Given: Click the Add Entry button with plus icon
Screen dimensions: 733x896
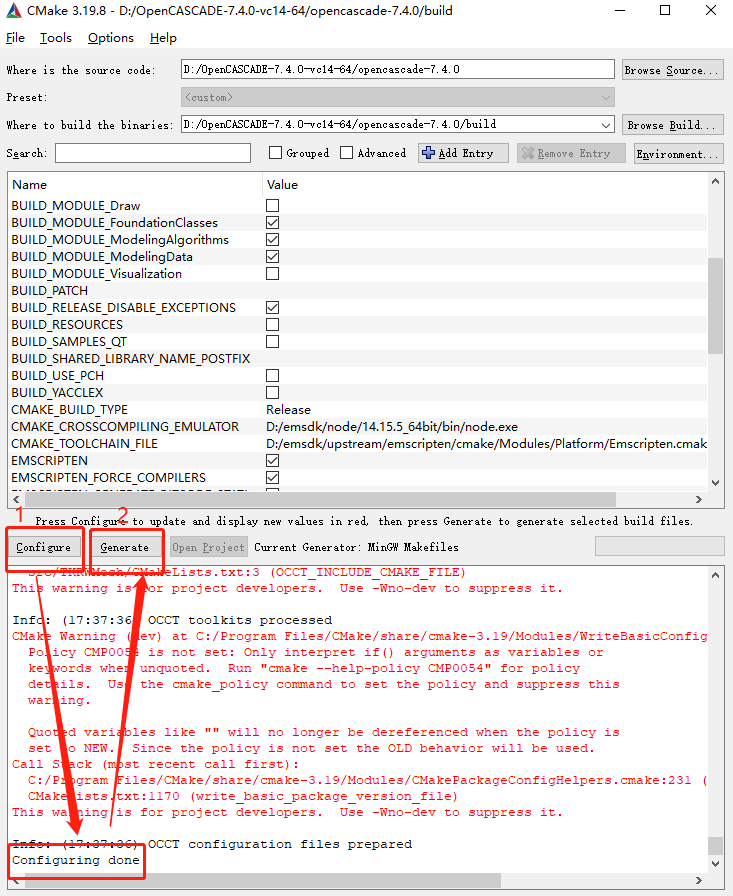Looking at the screenshot, I should tap(463, 153).
